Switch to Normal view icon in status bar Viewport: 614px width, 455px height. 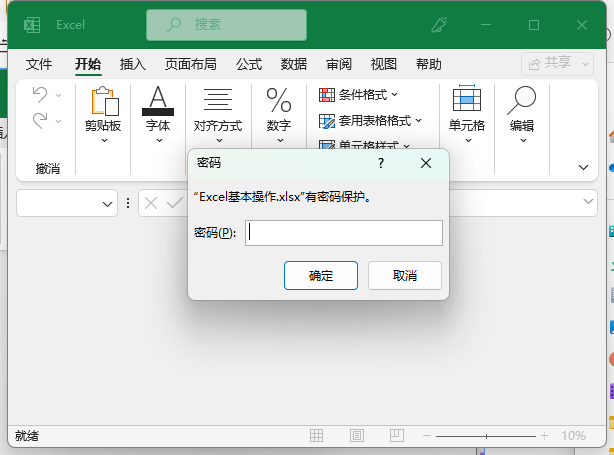[x=316, y=435]
